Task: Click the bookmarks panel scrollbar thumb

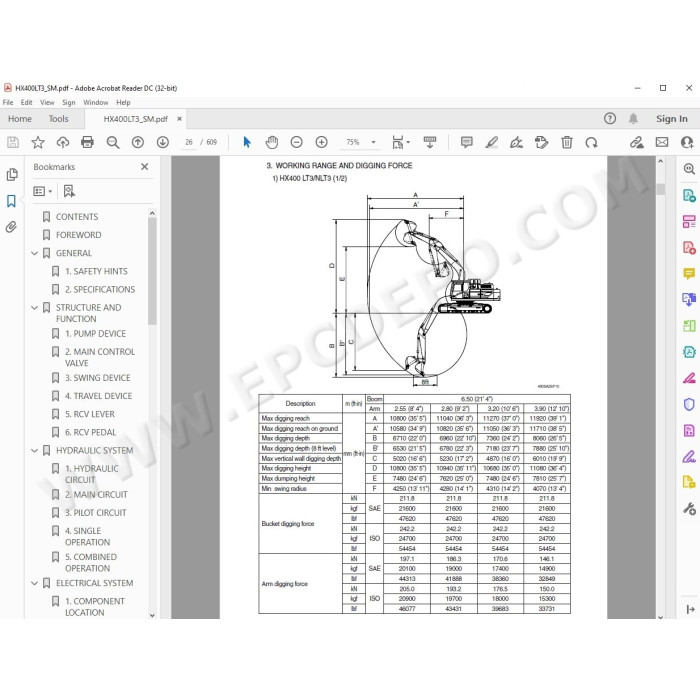Action: click(152, 271)
